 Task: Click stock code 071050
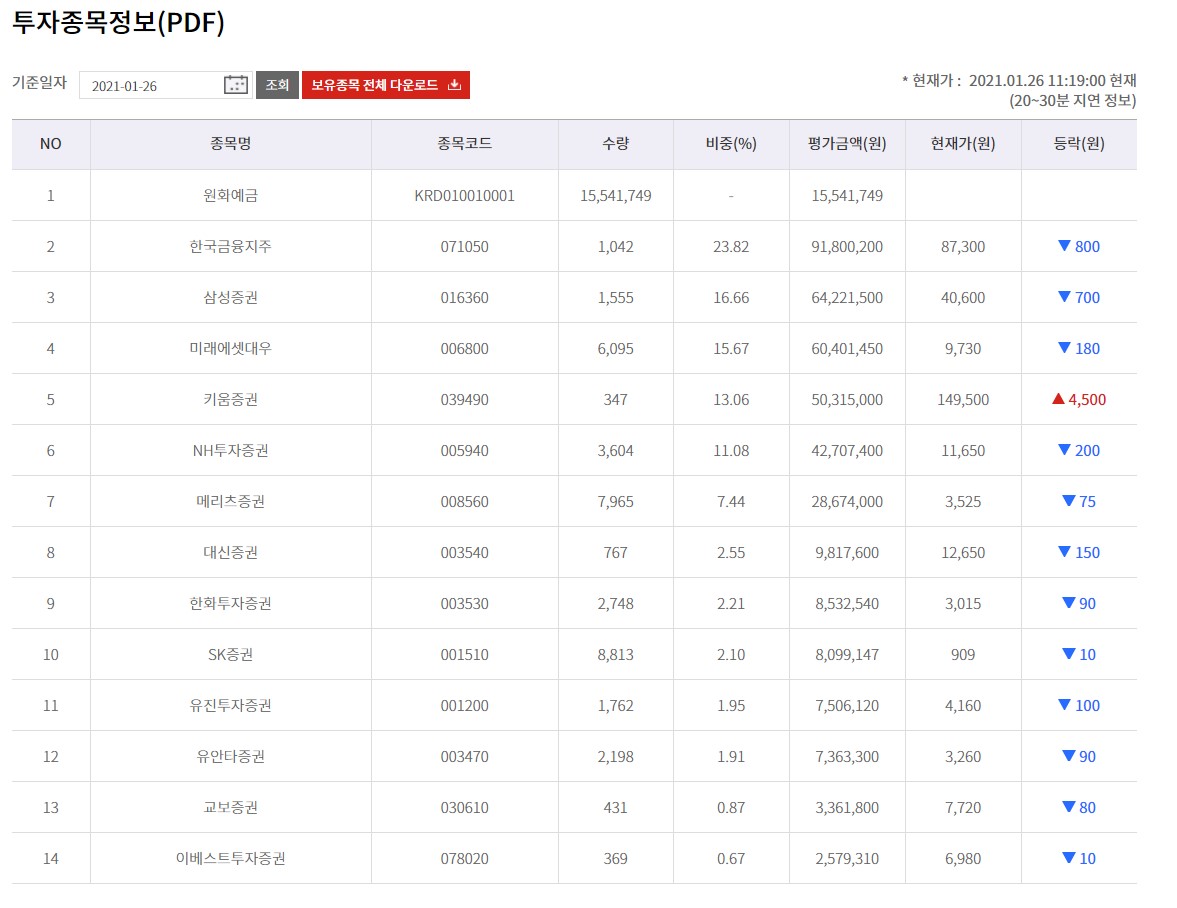[x=465, y=247]
